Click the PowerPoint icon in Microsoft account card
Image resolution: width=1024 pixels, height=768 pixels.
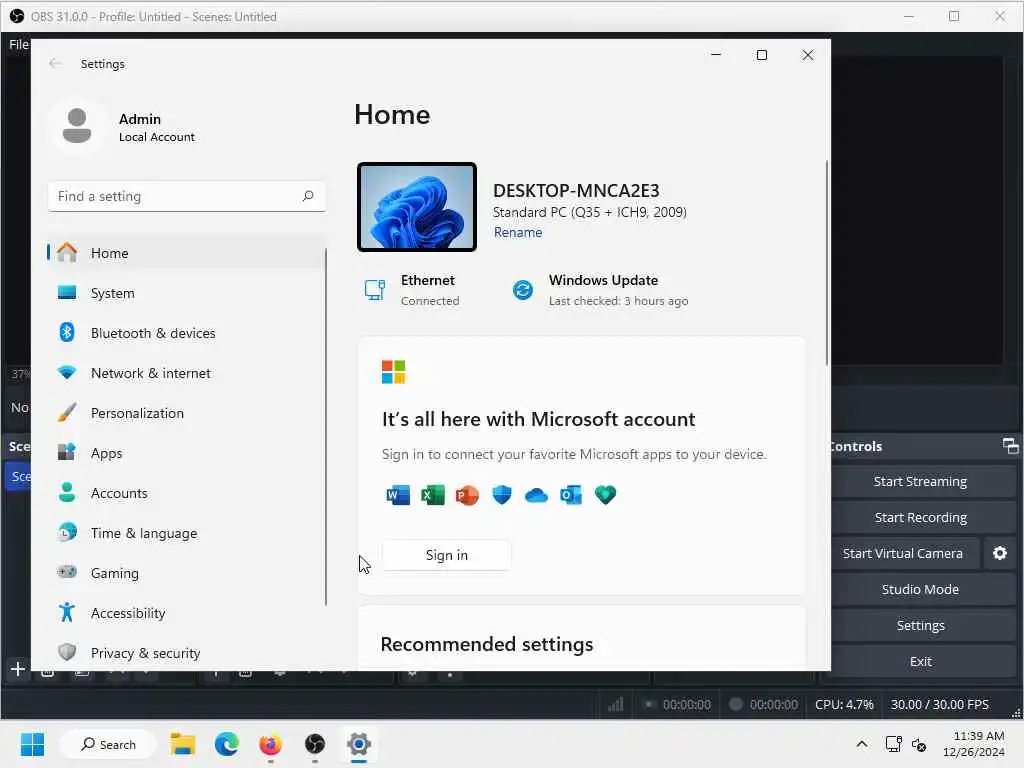coord(467,495)
